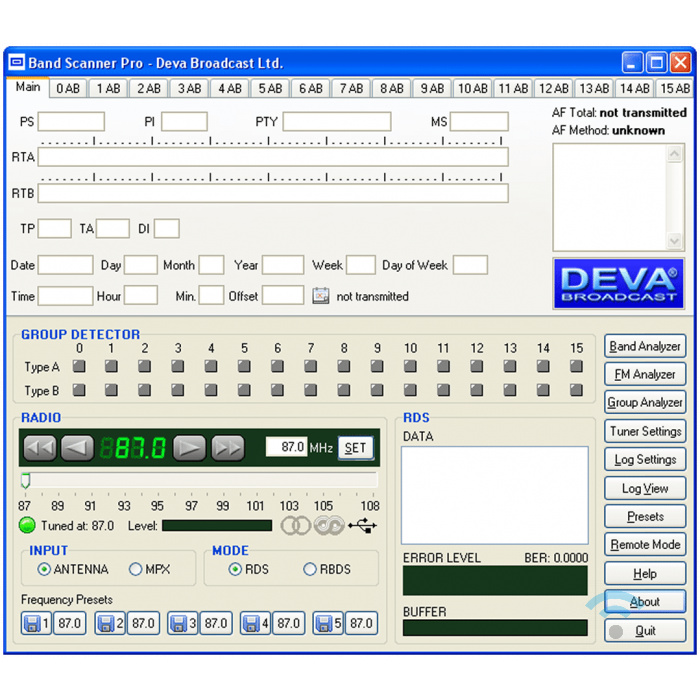Click the MHz frequency input field
This screenshot has height=700, width=700.
[286, 447]
